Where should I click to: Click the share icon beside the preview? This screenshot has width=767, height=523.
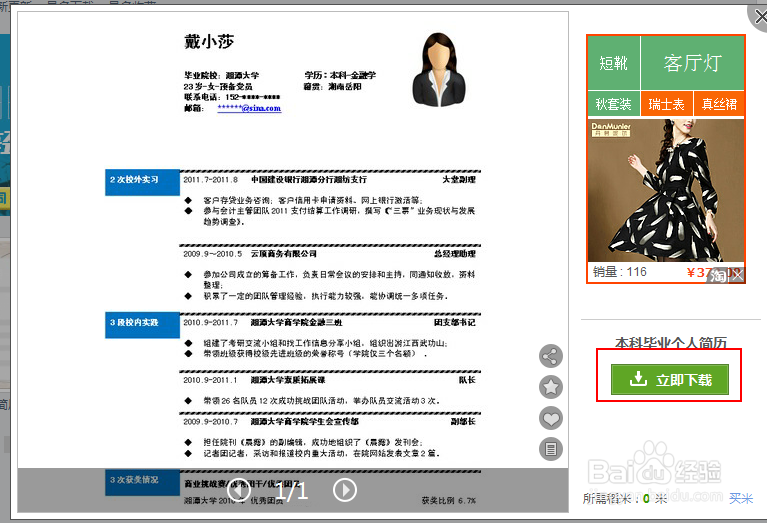[551, 356]
